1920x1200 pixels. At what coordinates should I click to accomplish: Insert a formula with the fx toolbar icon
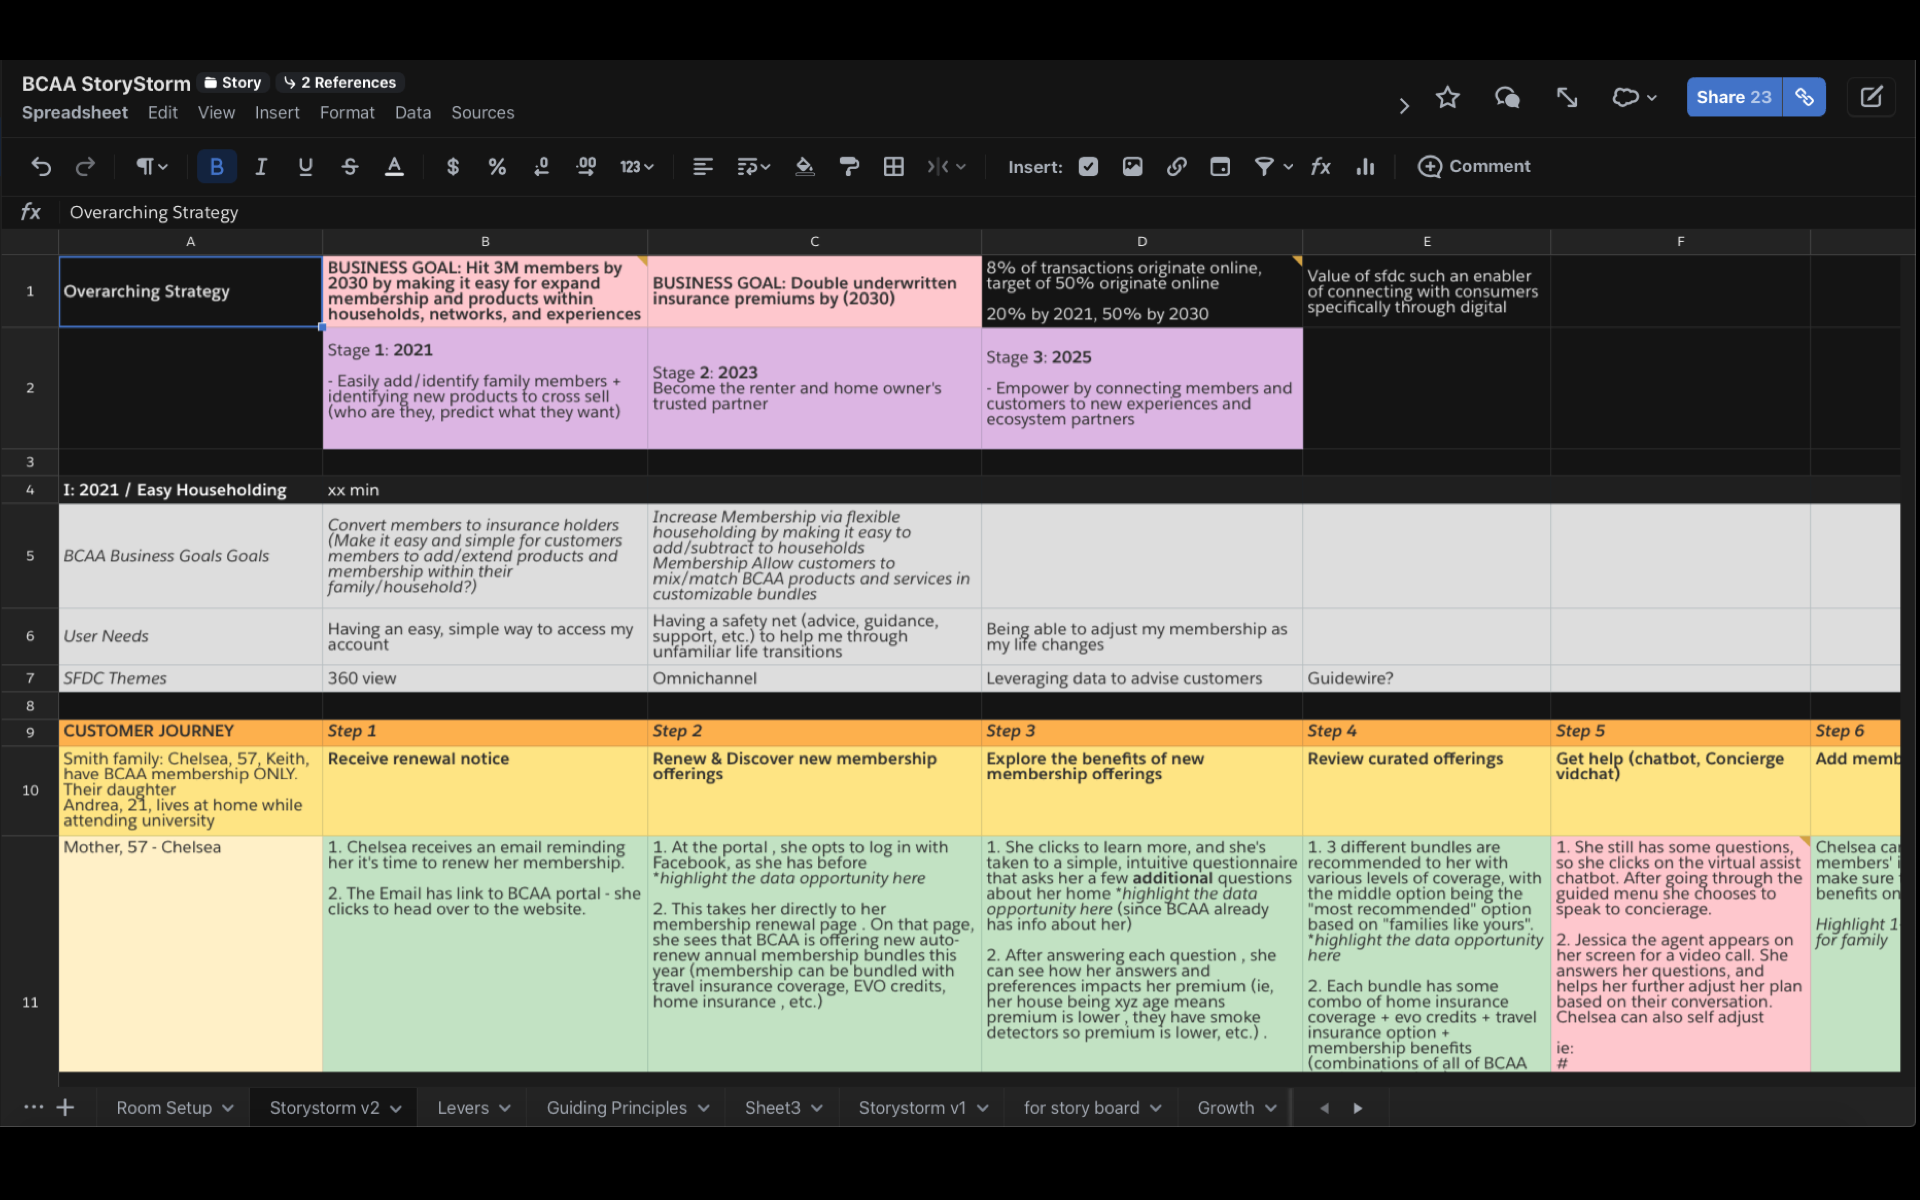[1321, 167]
